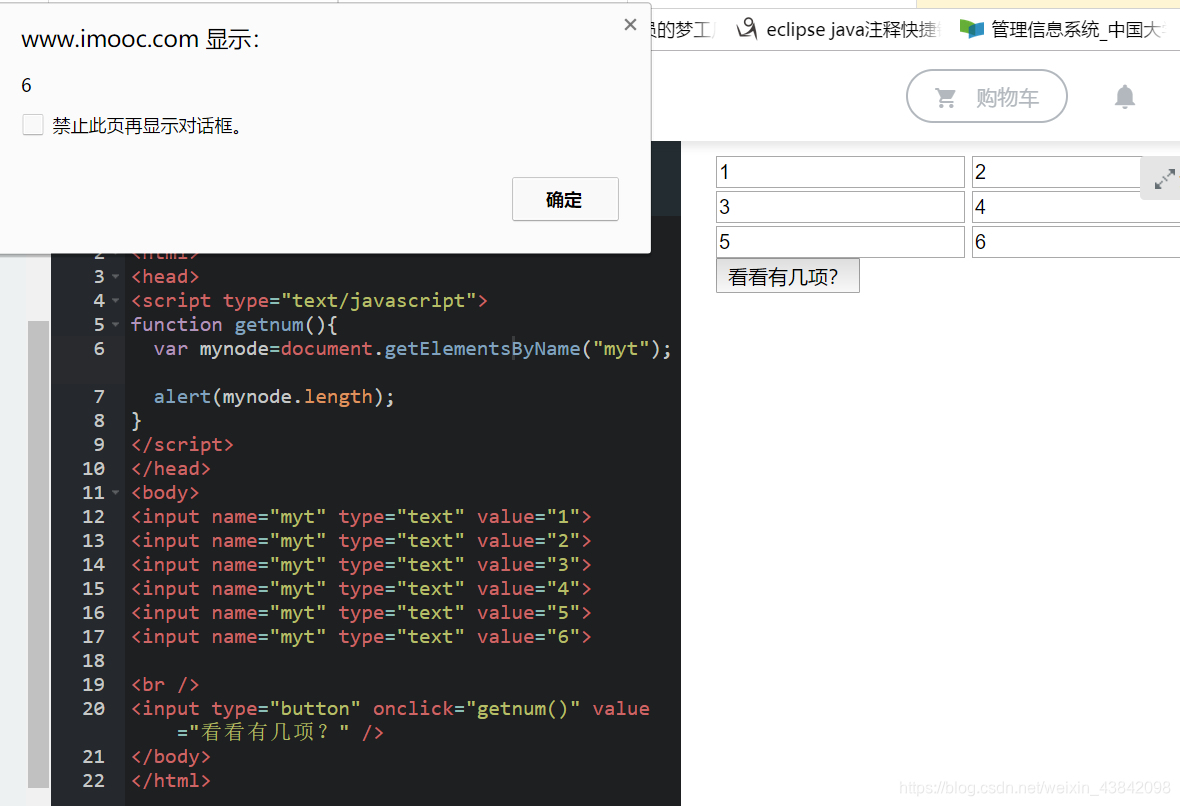Screen dimensions: 1180x806
Task: Click onclick="getnum()" in line 20
Action: [x=476, y=709]
